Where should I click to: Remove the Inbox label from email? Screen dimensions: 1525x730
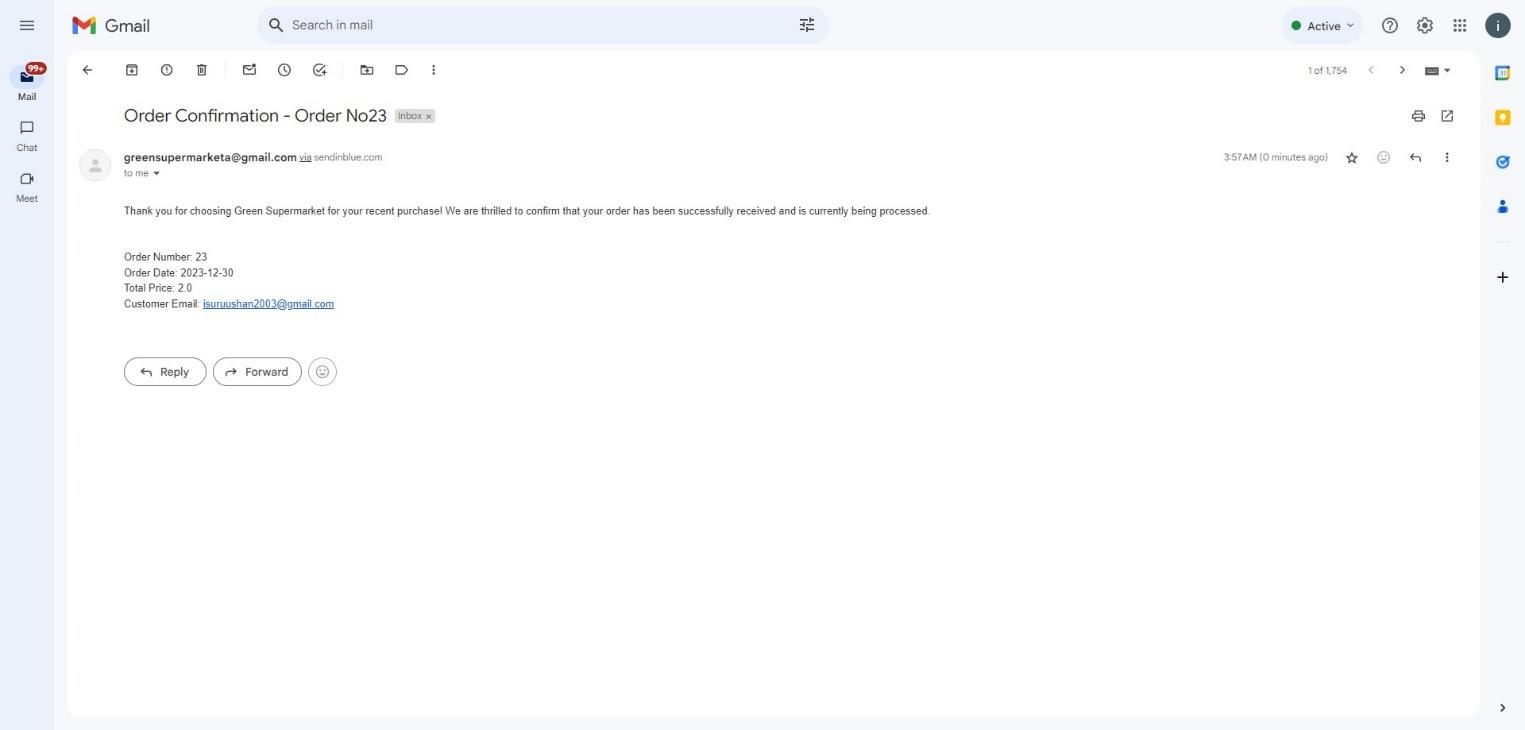click(x=429, y=117)
